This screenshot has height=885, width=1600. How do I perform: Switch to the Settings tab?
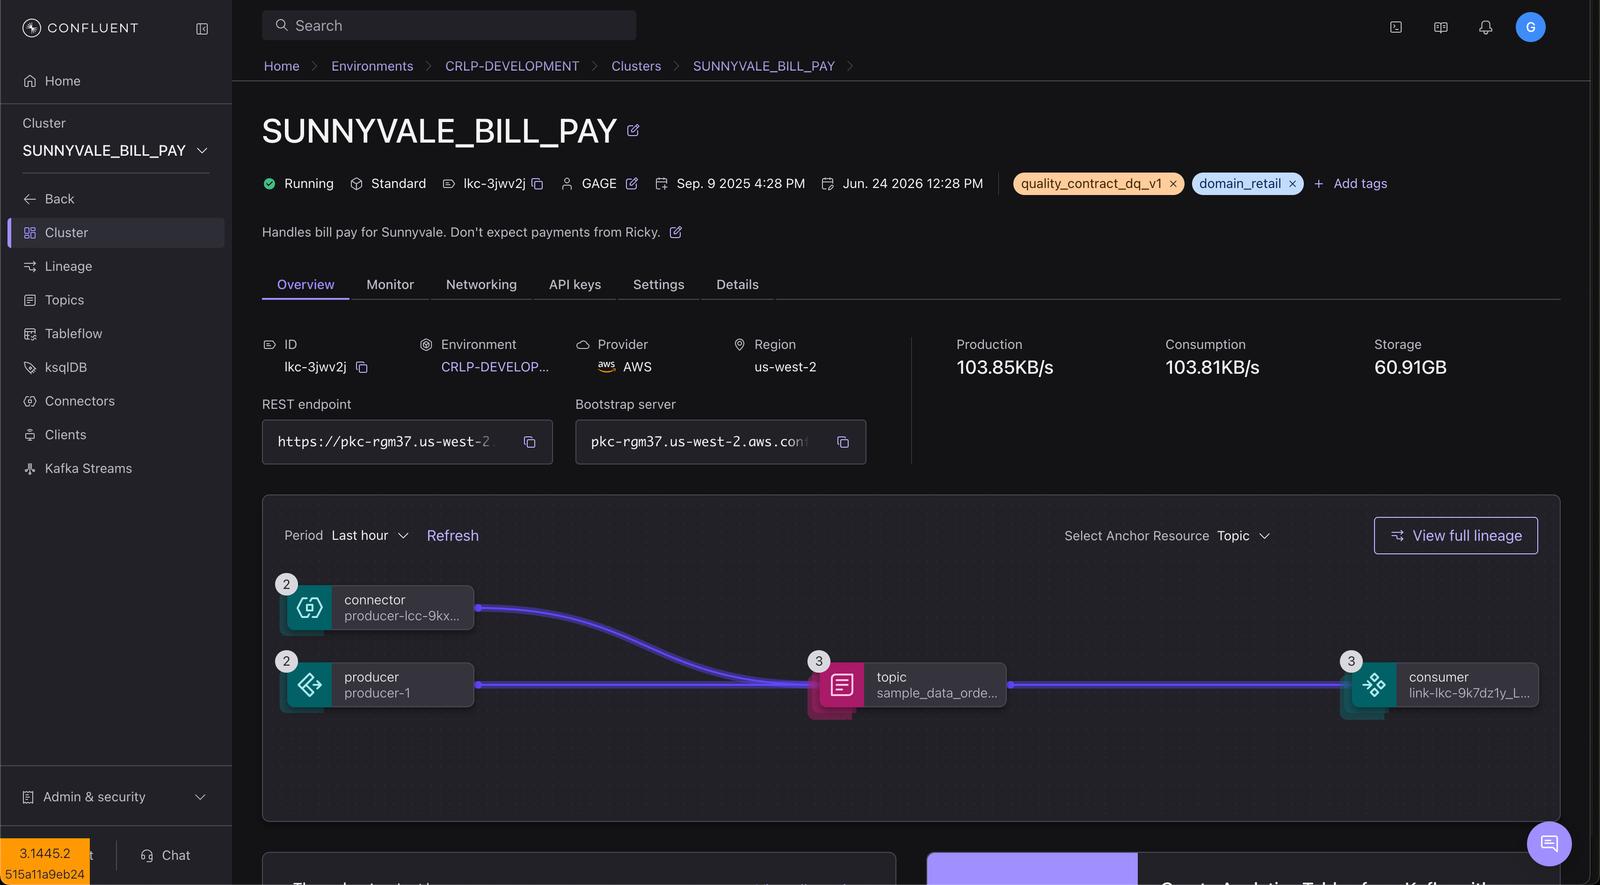(659, 285)
